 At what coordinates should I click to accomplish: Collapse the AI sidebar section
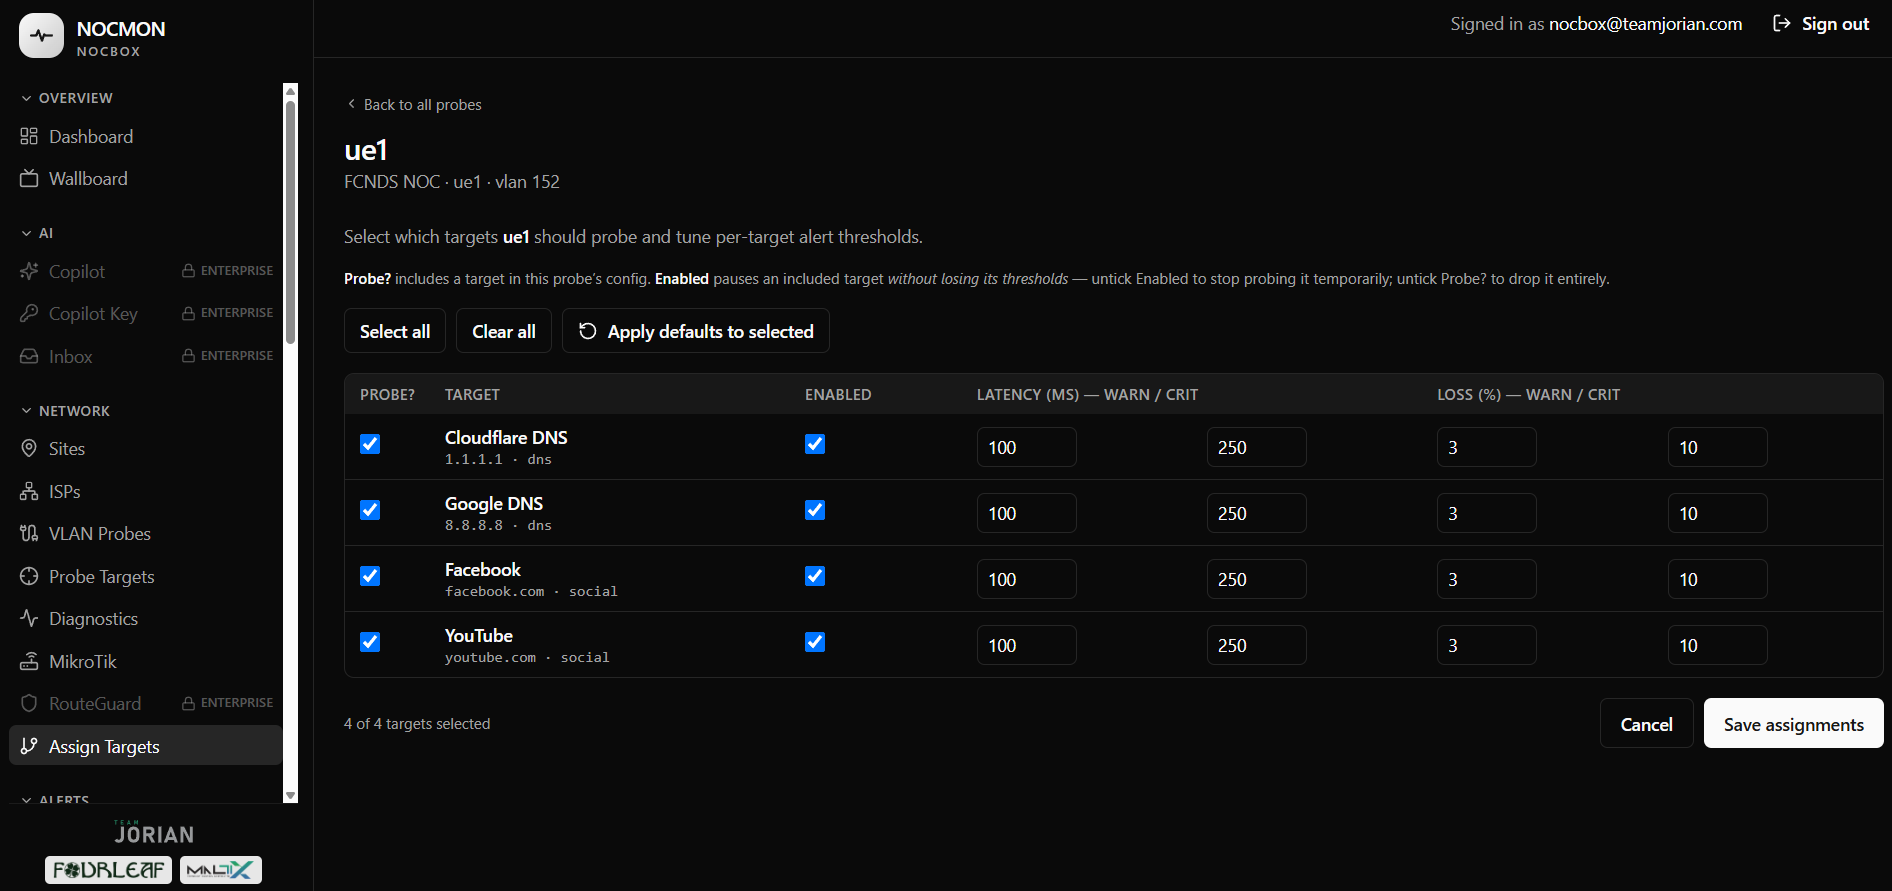(37, 233)
